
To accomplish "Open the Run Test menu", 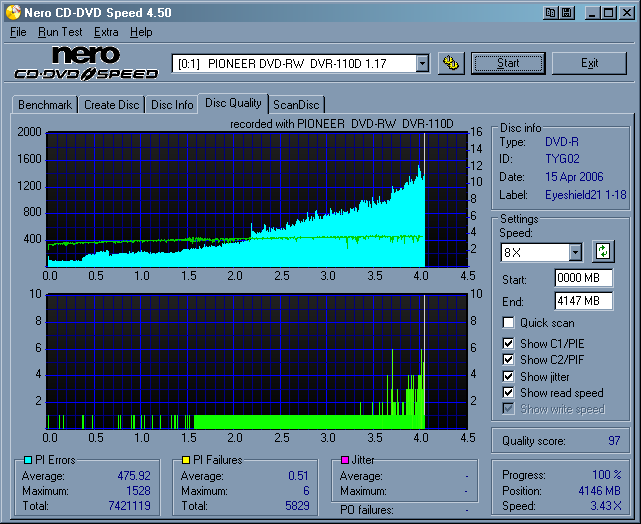I will tap(60, 32).
